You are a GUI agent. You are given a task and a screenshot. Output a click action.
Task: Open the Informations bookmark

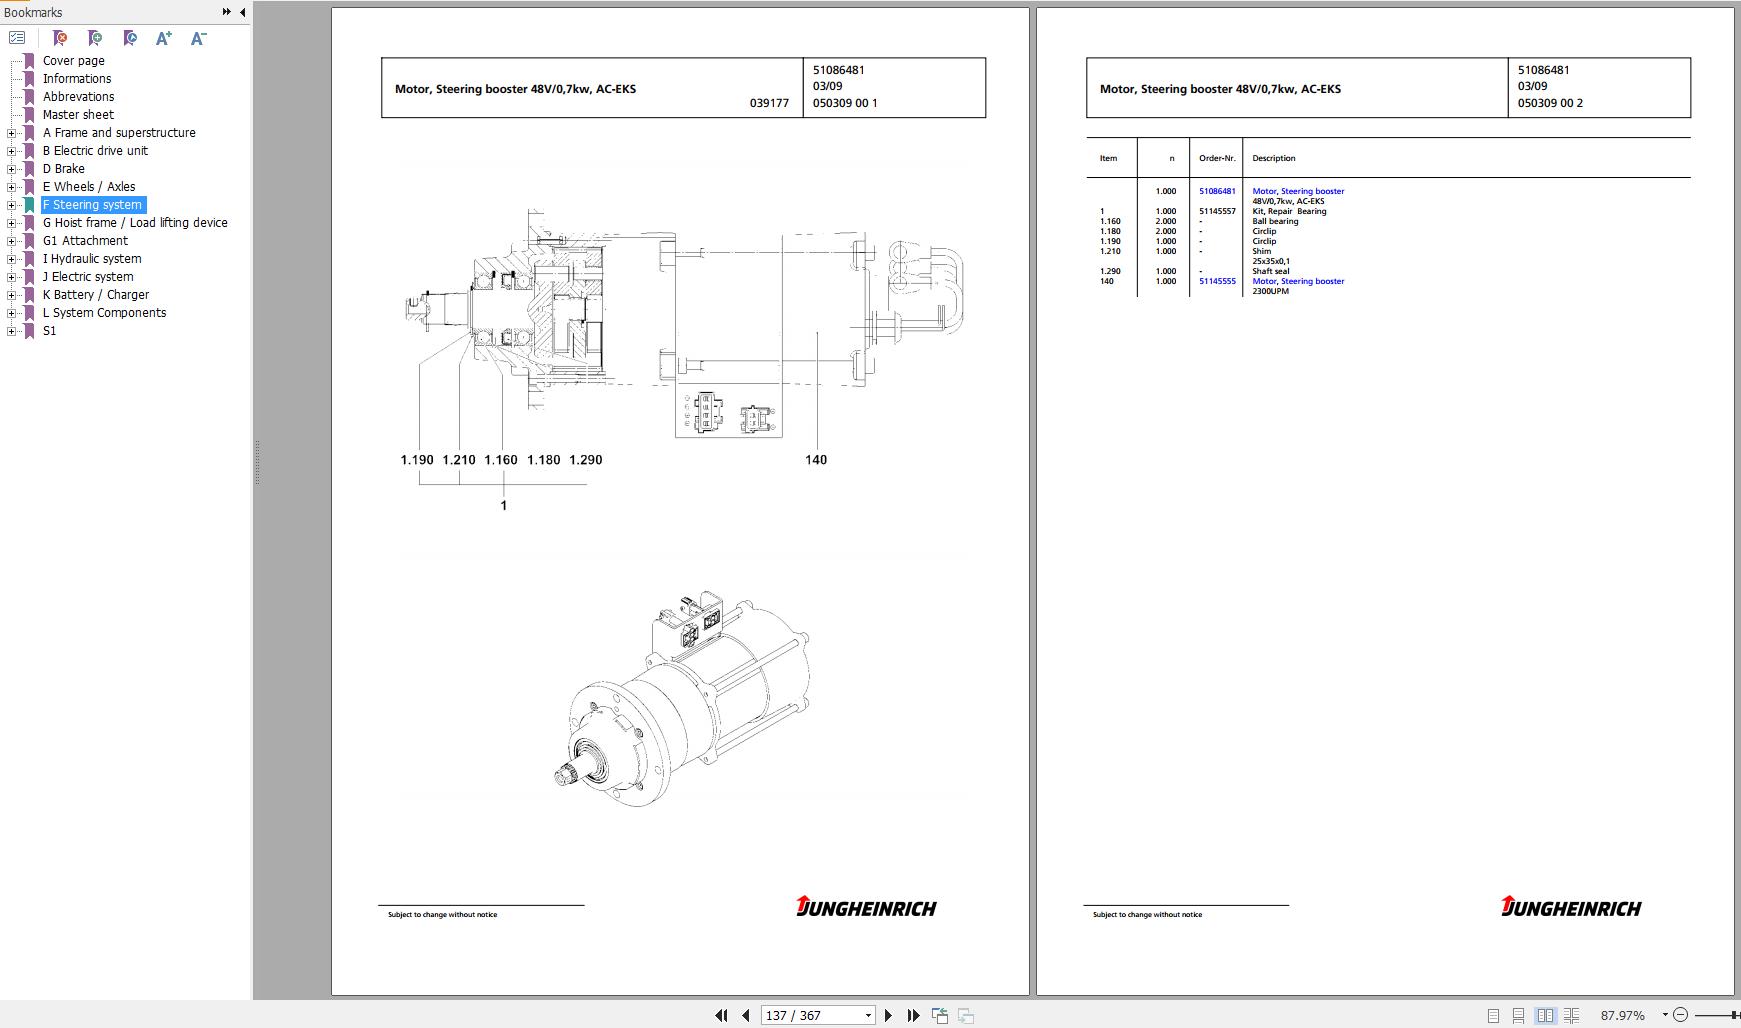[x=77, y=79]
